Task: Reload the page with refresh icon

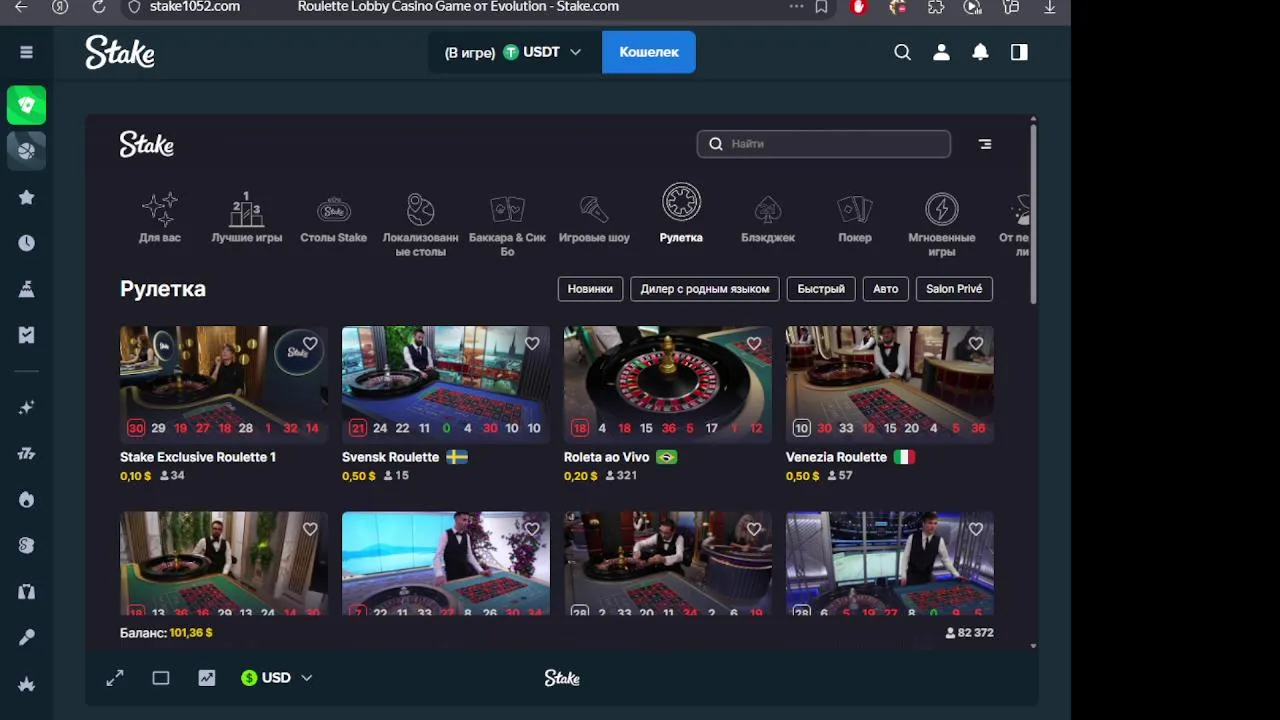Action: point(98,7)
